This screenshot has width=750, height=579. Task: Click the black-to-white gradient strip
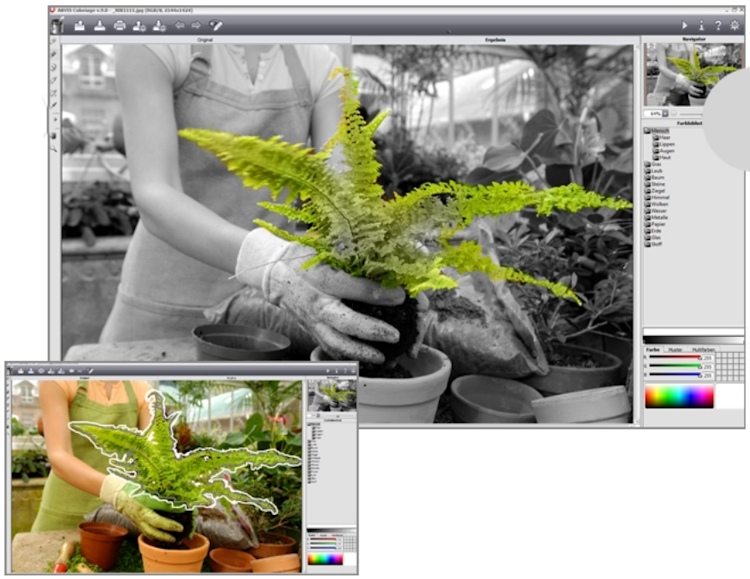pyautogui.click(x=694, y=340)
